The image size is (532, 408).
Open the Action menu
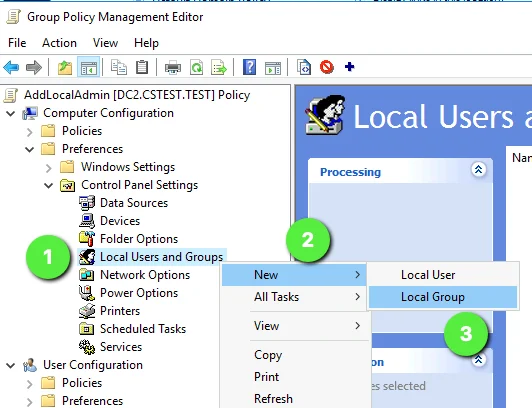tap(59, 43)
